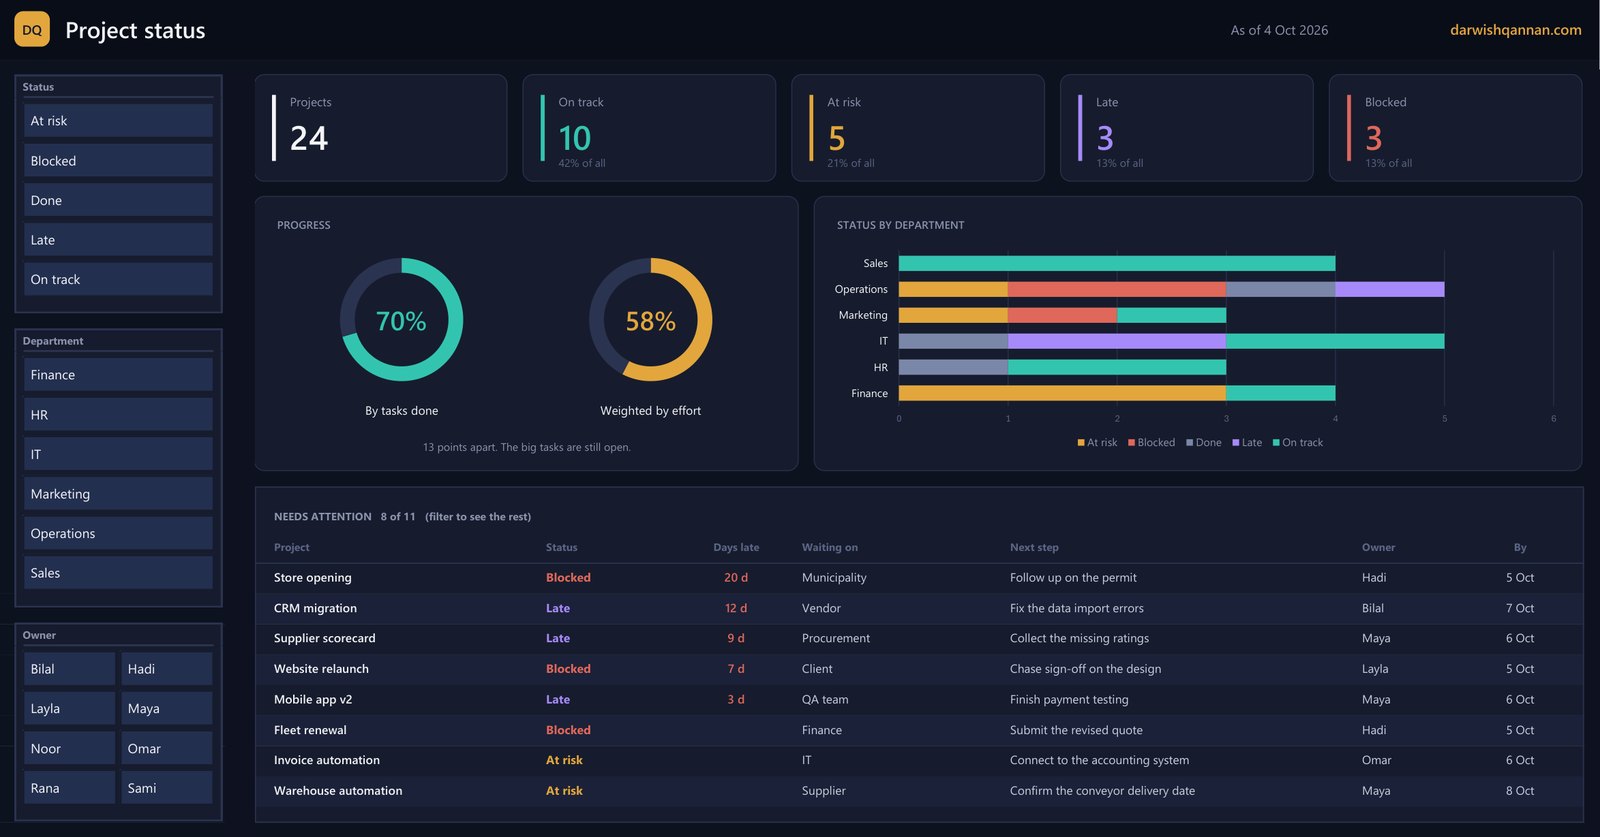Filter by Late status
Viewport: 1600px width, 837px height.
click(119, 240)
